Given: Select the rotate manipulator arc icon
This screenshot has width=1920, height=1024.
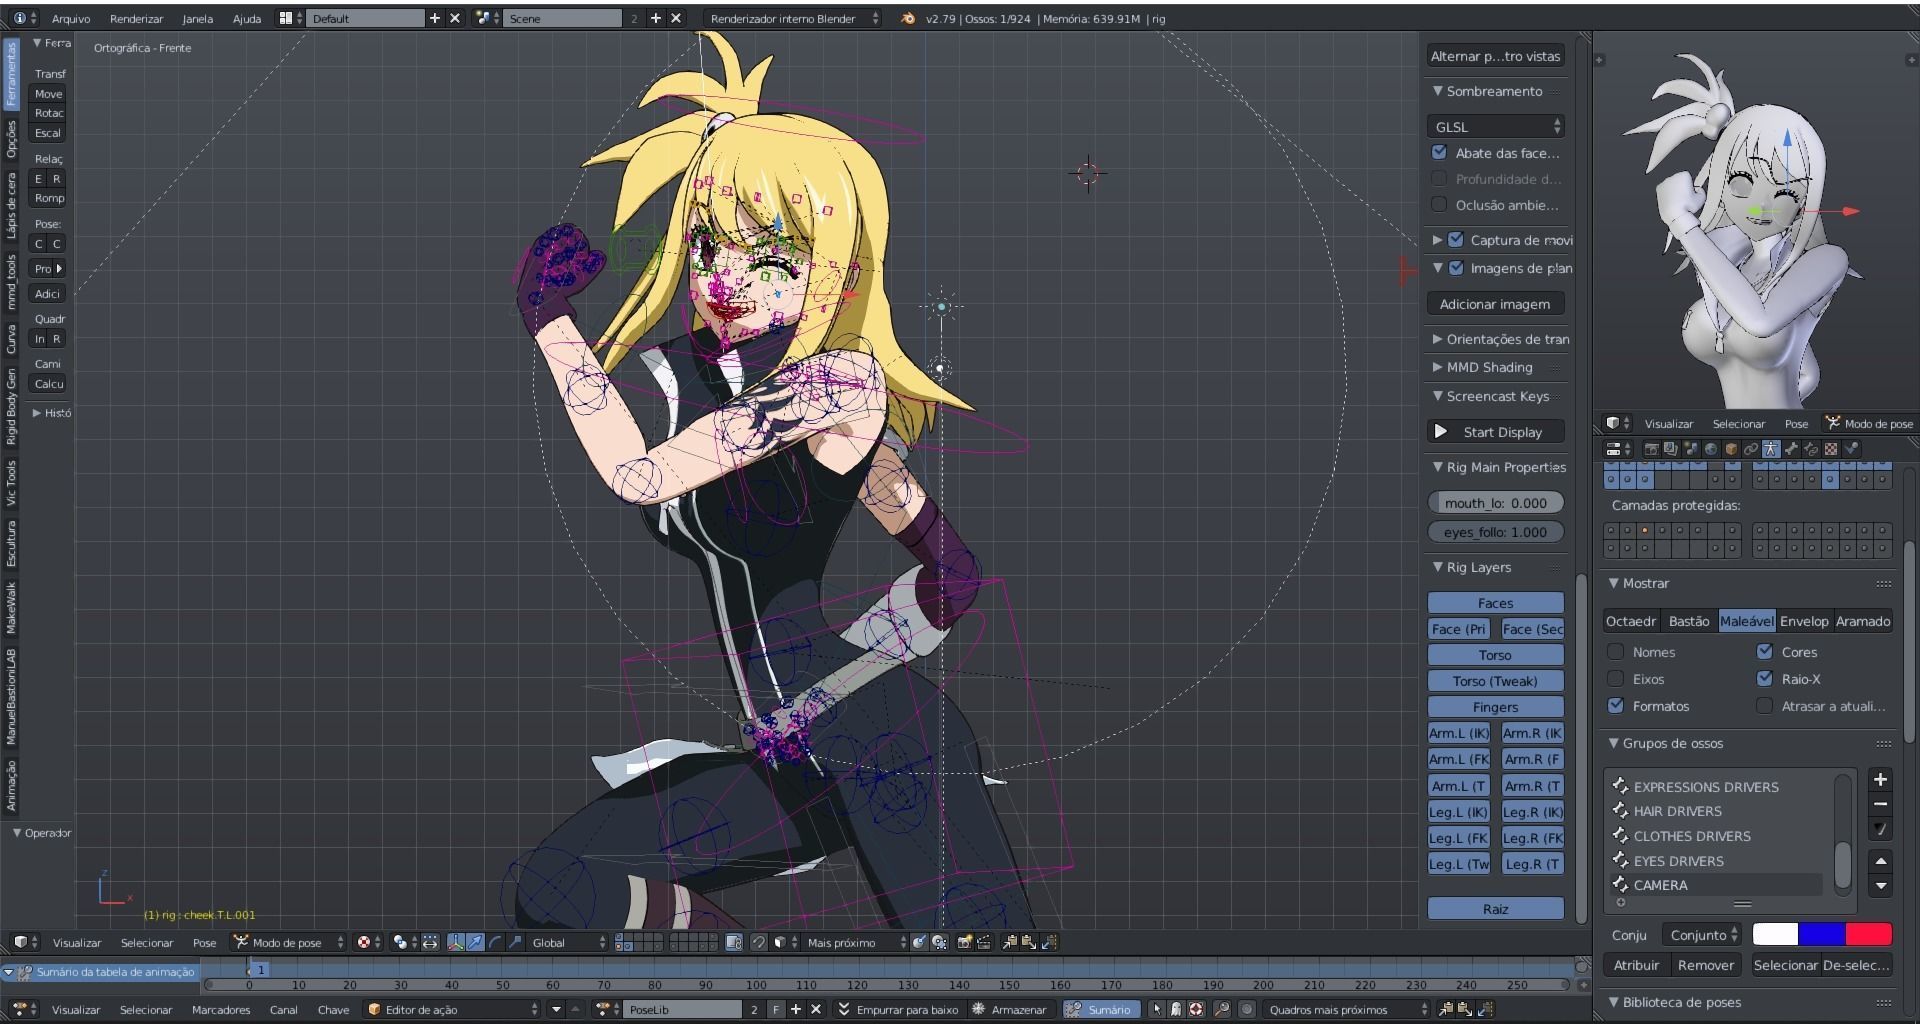Looking at the screenshot, I should coord(494,942).
